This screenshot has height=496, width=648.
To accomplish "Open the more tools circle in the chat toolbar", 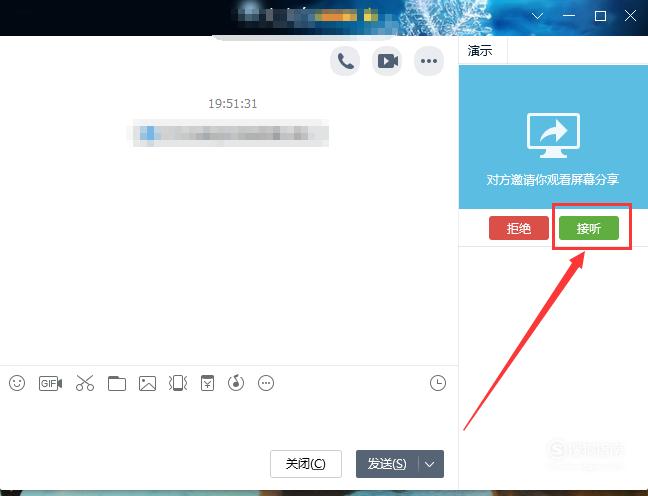I will pos(266,383).
